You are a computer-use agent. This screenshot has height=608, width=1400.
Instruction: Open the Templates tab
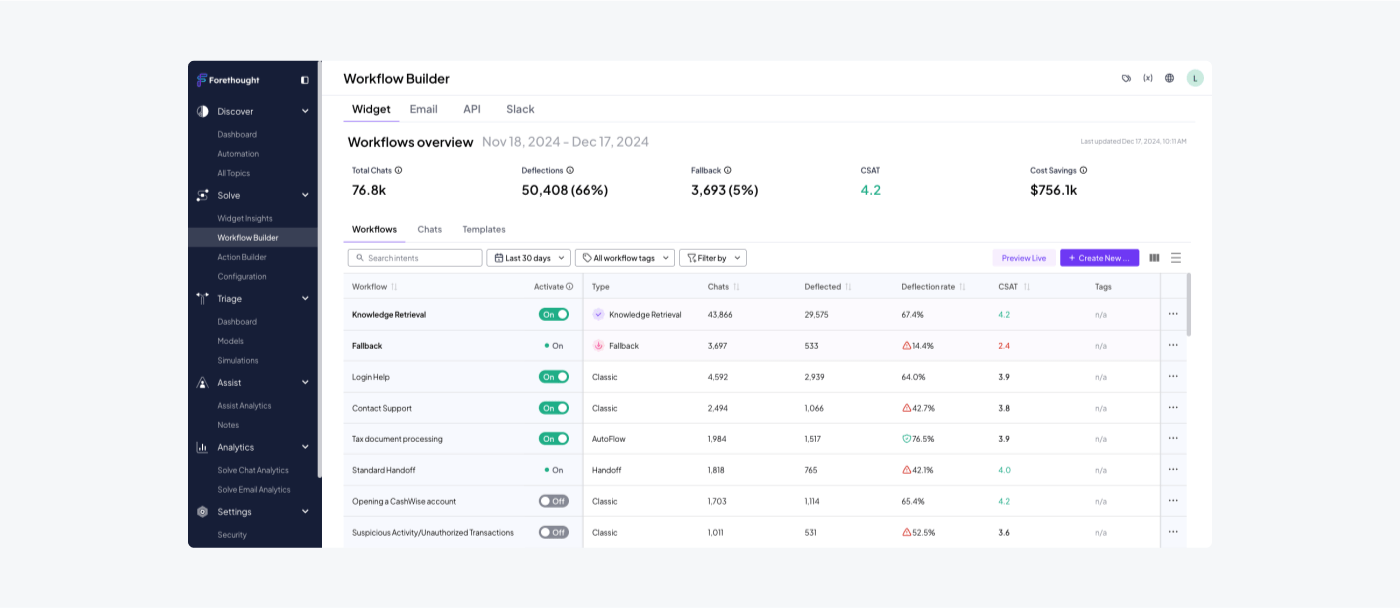(x=484, y=229)
